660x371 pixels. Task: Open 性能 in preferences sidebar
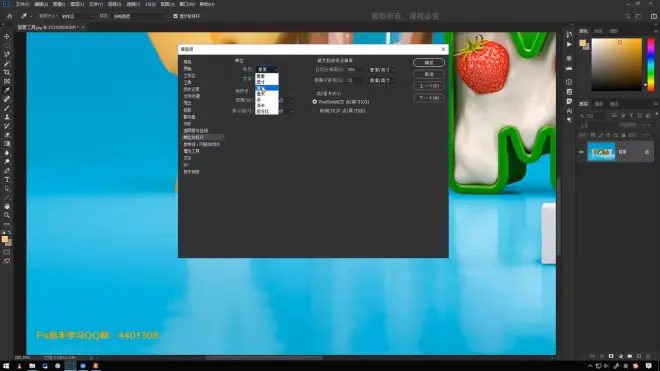tap(187, 110)
